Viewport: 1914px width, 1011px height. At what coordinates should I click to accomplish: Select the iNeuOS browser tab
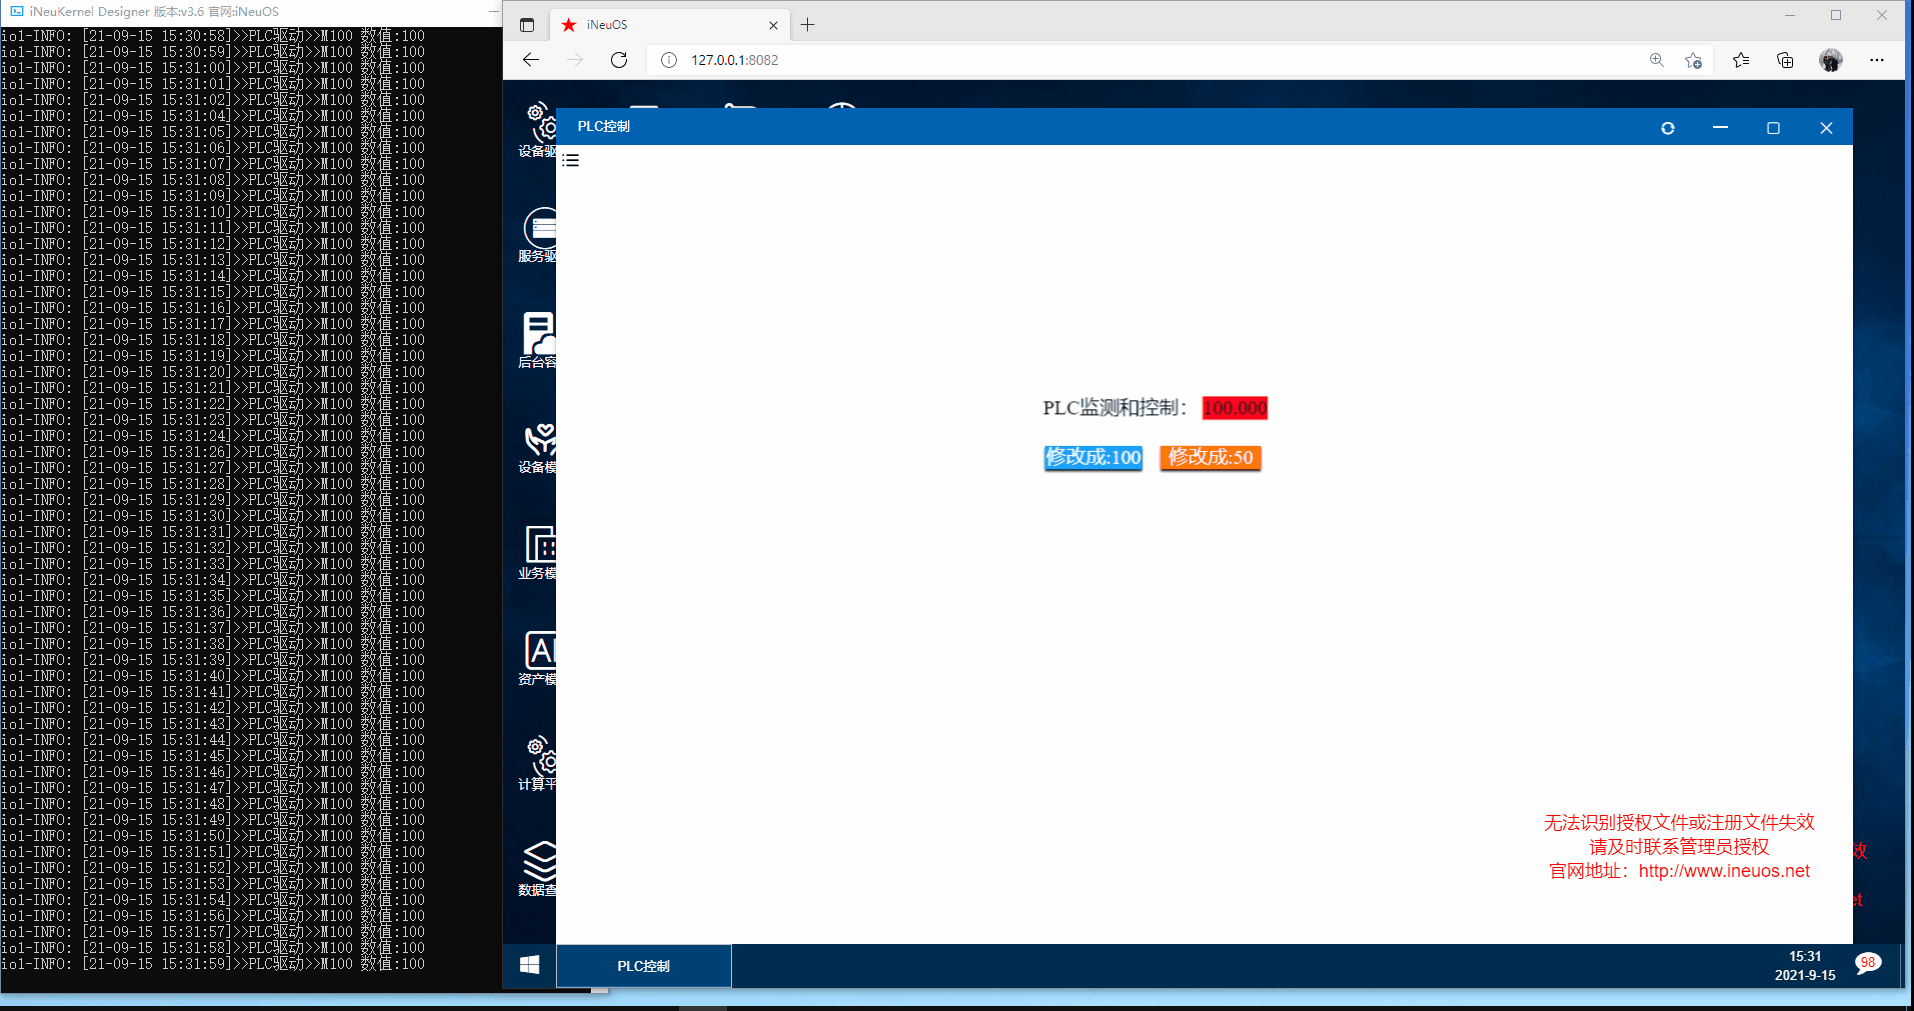(x=670, y=25)
